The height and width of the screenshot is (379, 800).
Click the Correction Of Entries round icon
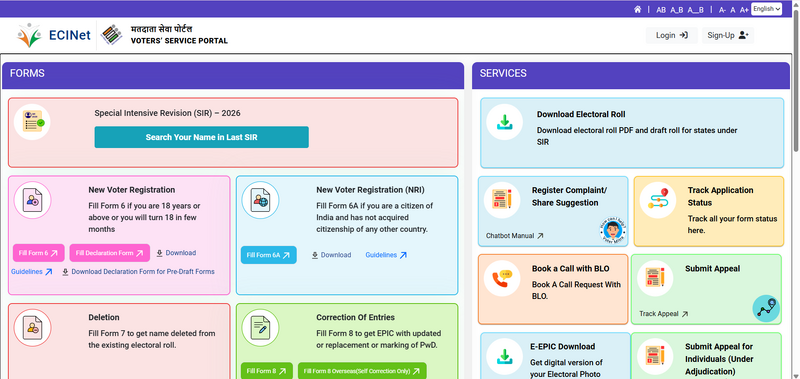[x=260, y=327]
